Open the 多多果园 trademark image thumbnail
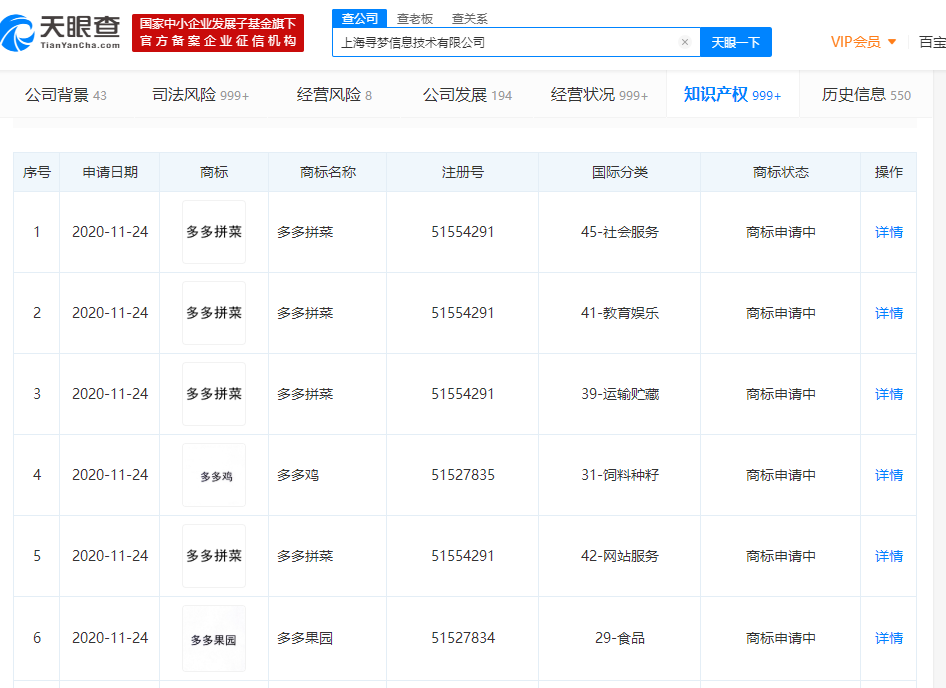The width and height of the screenshot is (946, 688). (x=214, y=638)
